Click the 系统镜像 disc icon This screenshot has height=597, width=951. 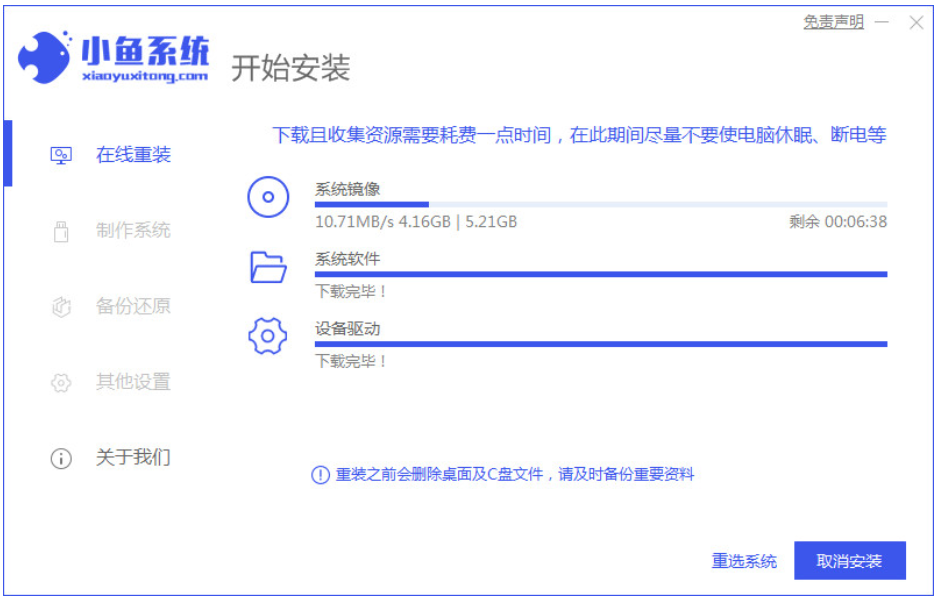pyautogui.click(x=266, y=196)
